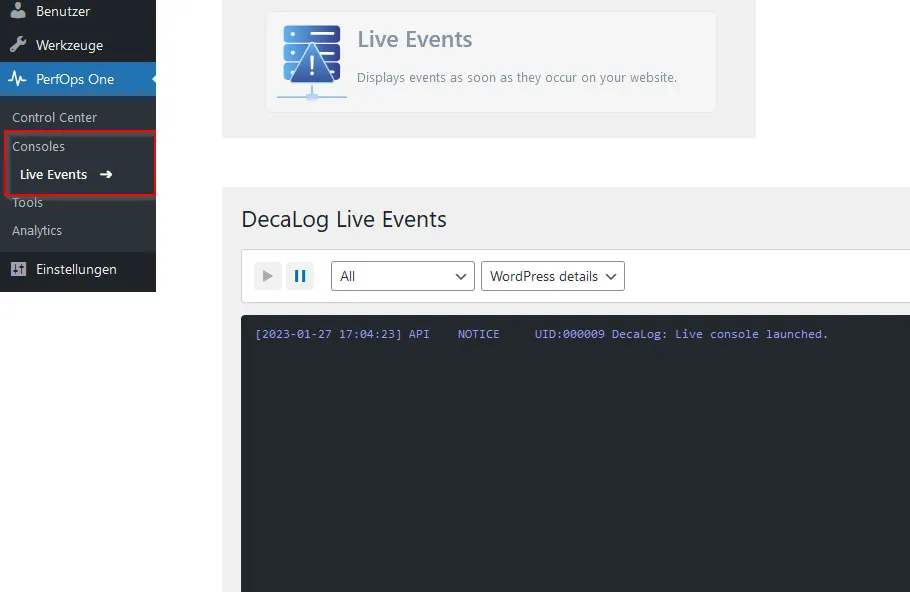Image resolution: width=910 pixels, height=592 pixels.
Task: Click the Einstellungen sliders icon
Action: [x=19, y=269]
